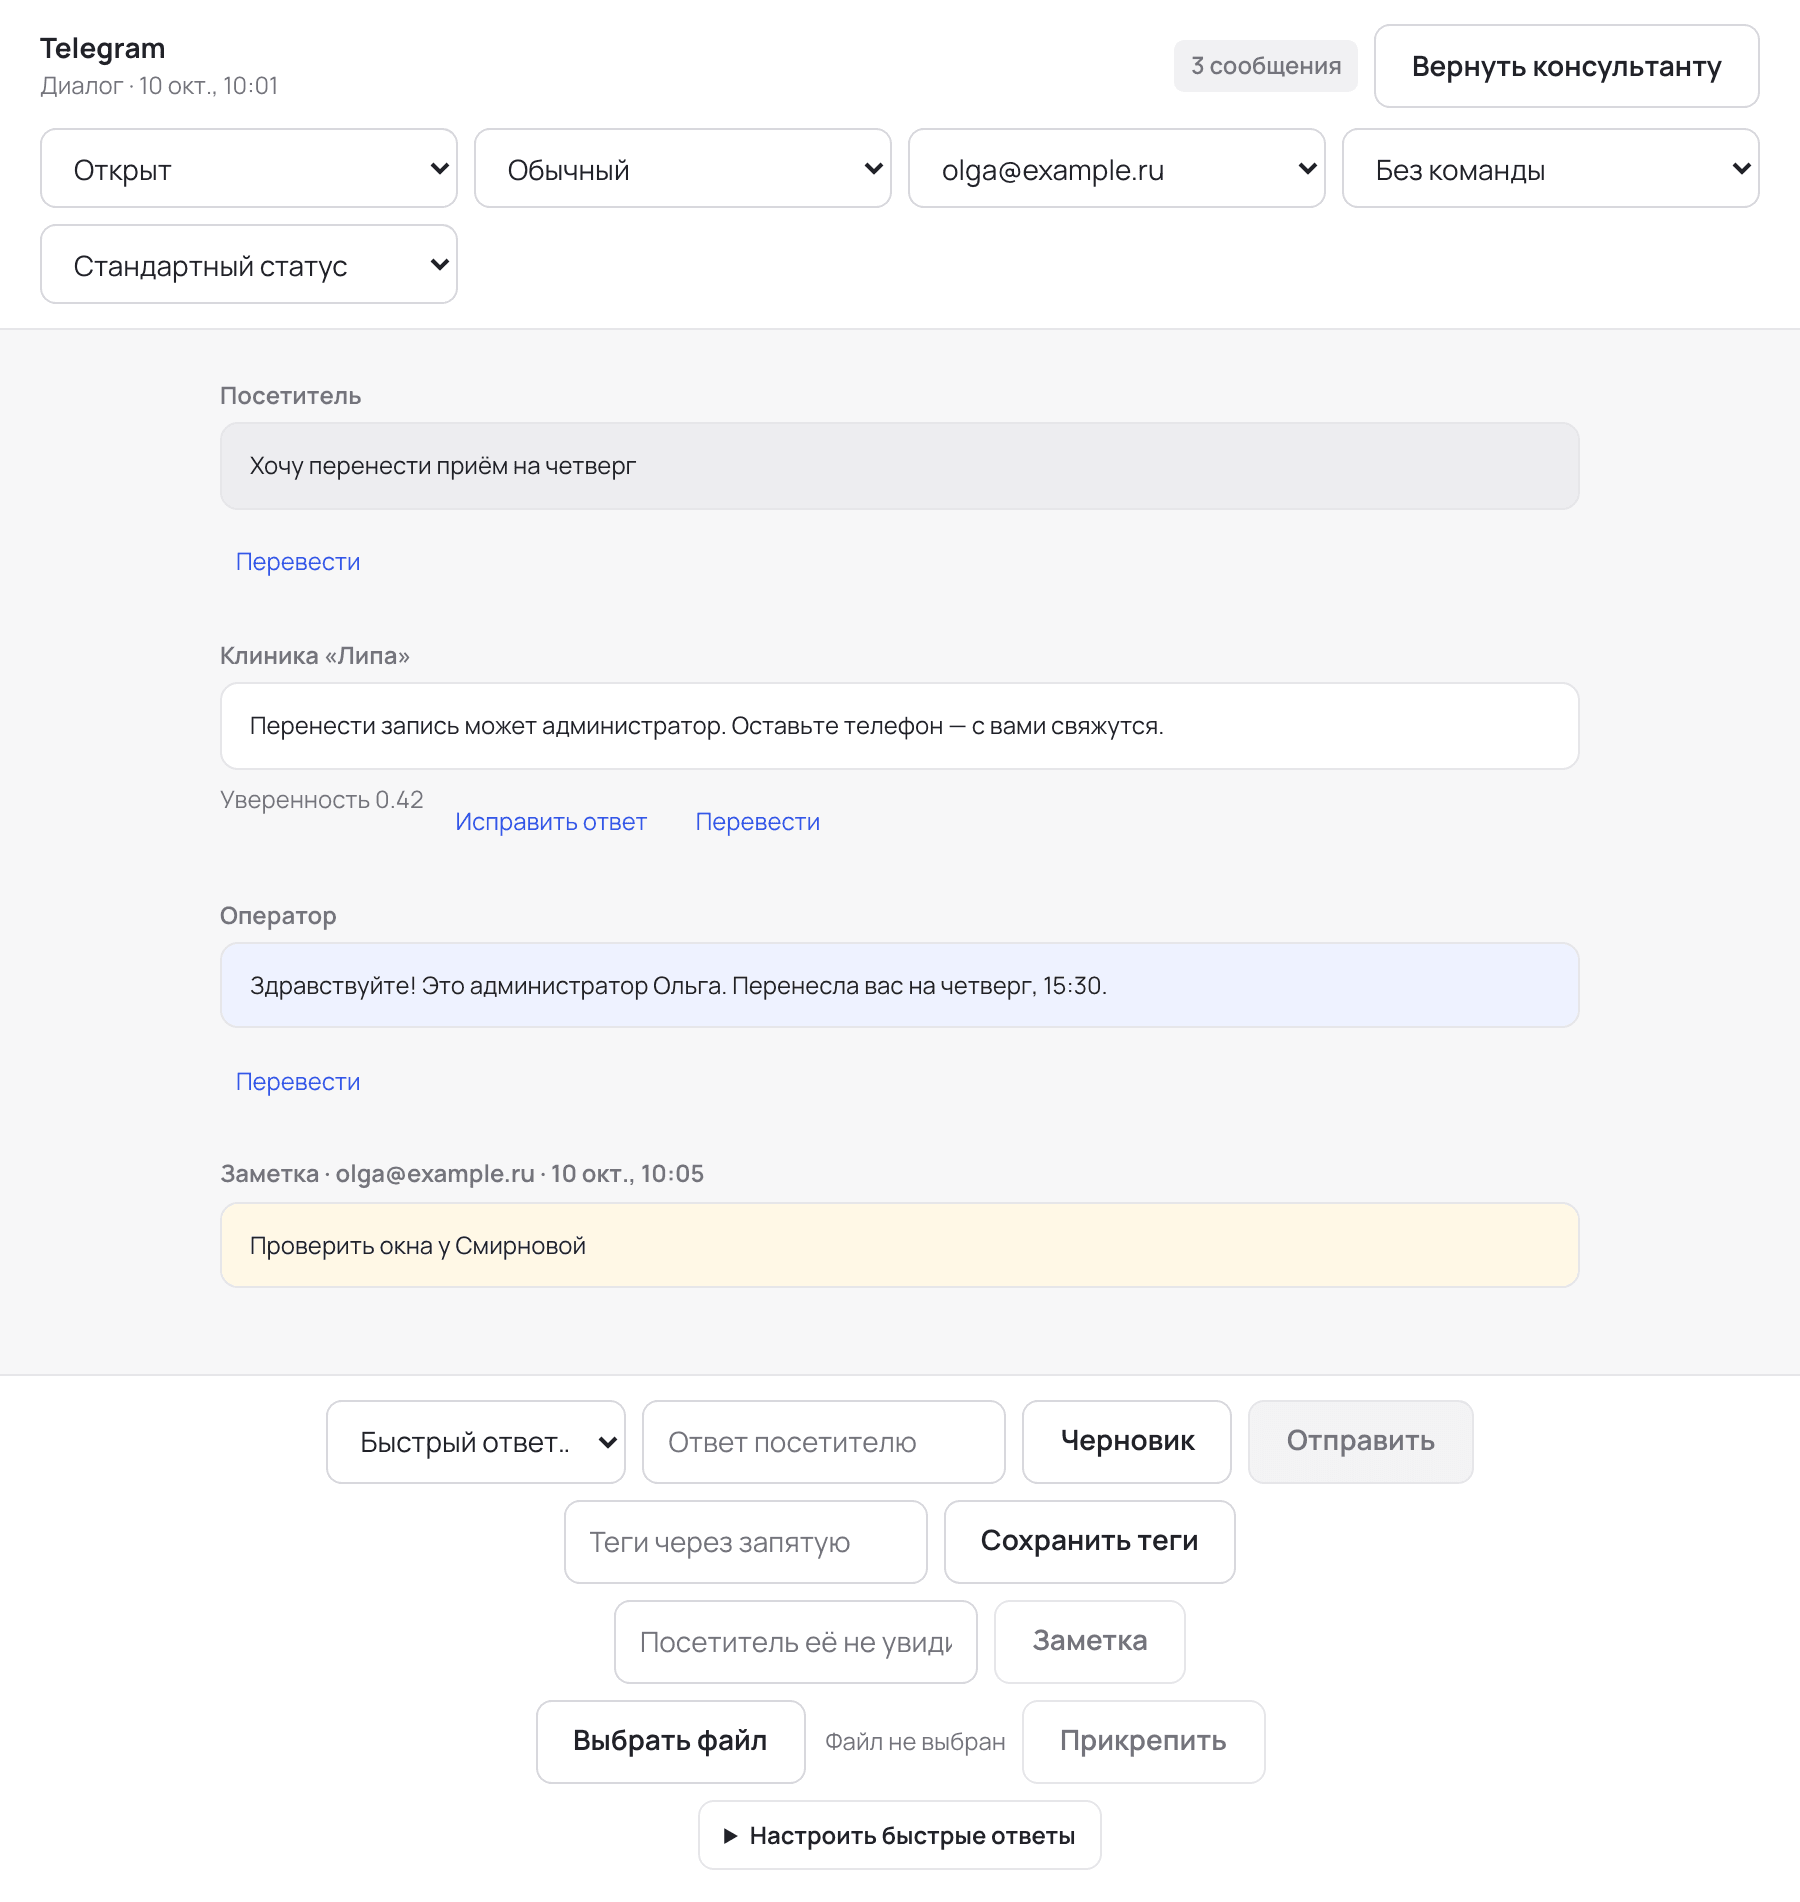Click 'Перевести' next to 'Исправить ответ'

[x=758, y=822]
